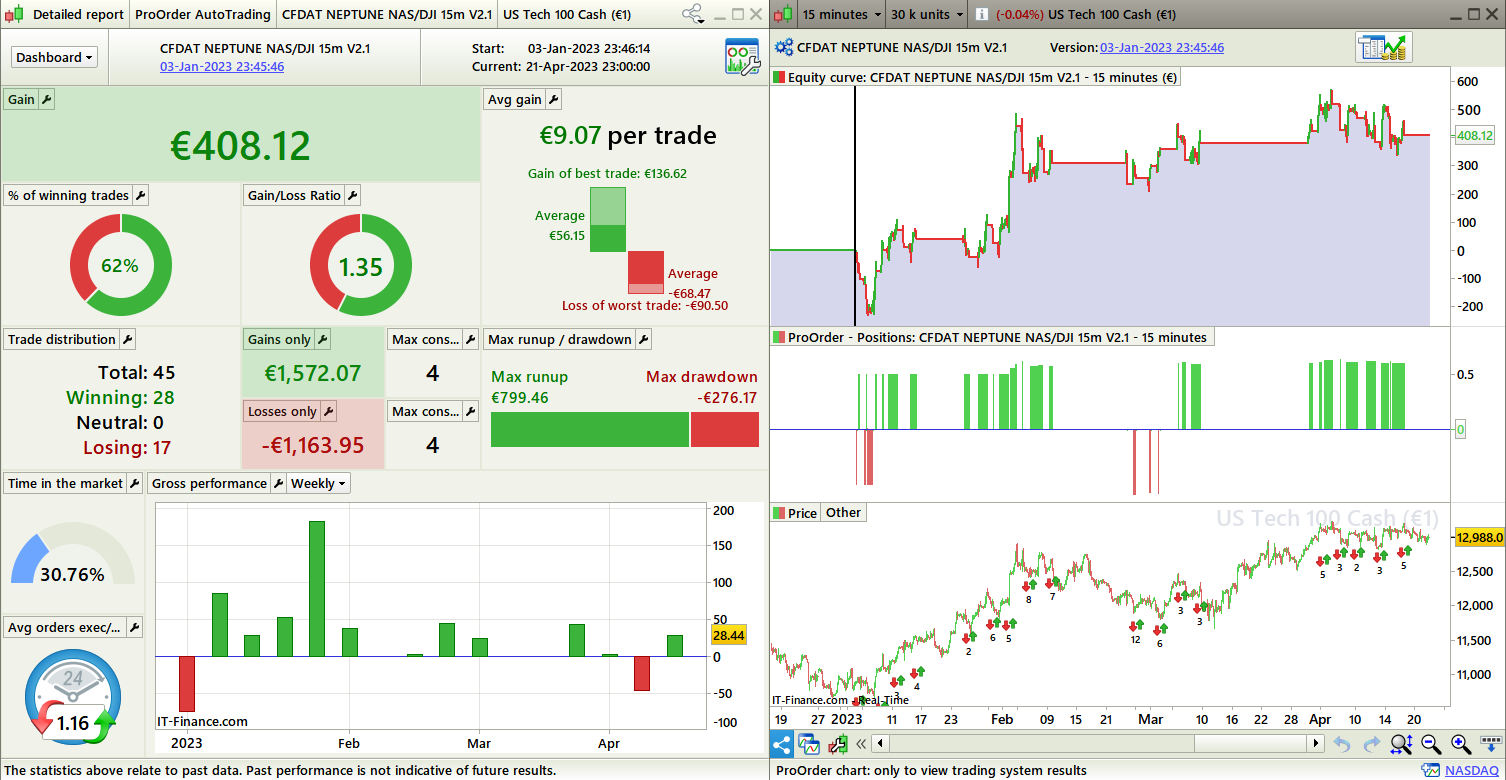Click the ProOrder - Positions panel title label
The height and width of the screenshot is (780, 1506).
(x=992, y=337)
